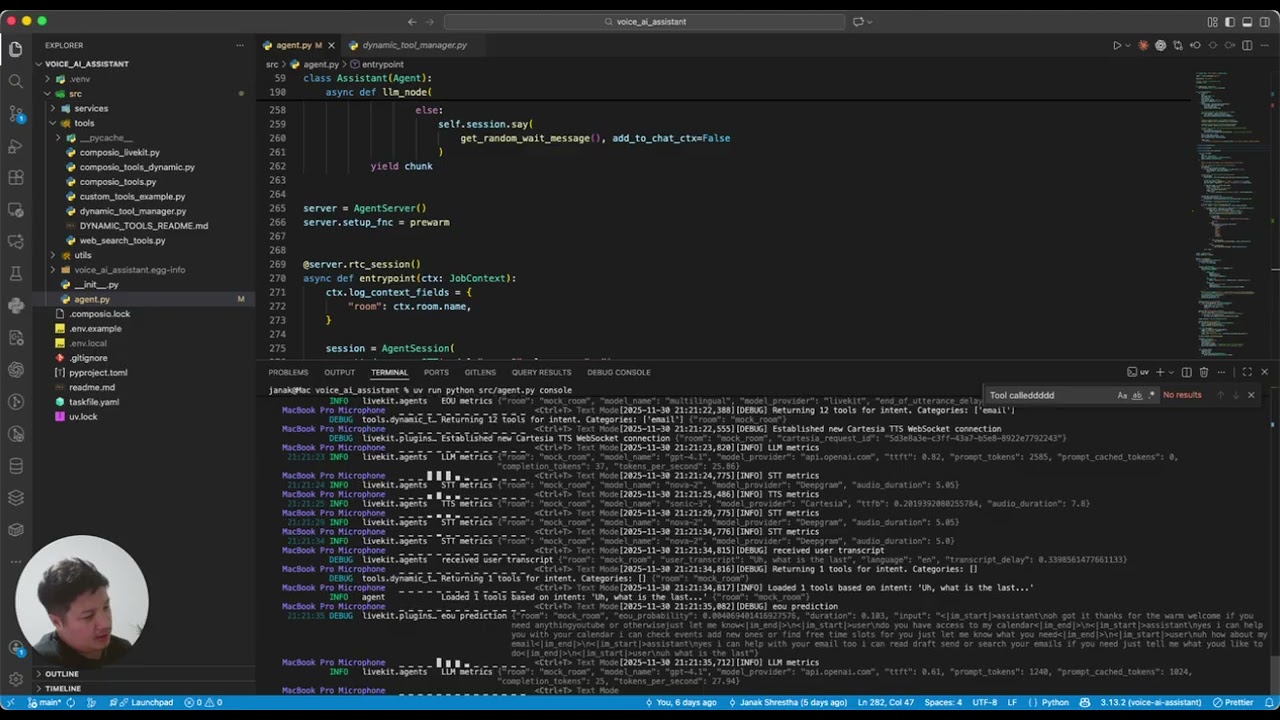Viewport: 1280px width, 720px height.
Task: Toggle the Secondary Side Bar visibility
Action: 1265,22
